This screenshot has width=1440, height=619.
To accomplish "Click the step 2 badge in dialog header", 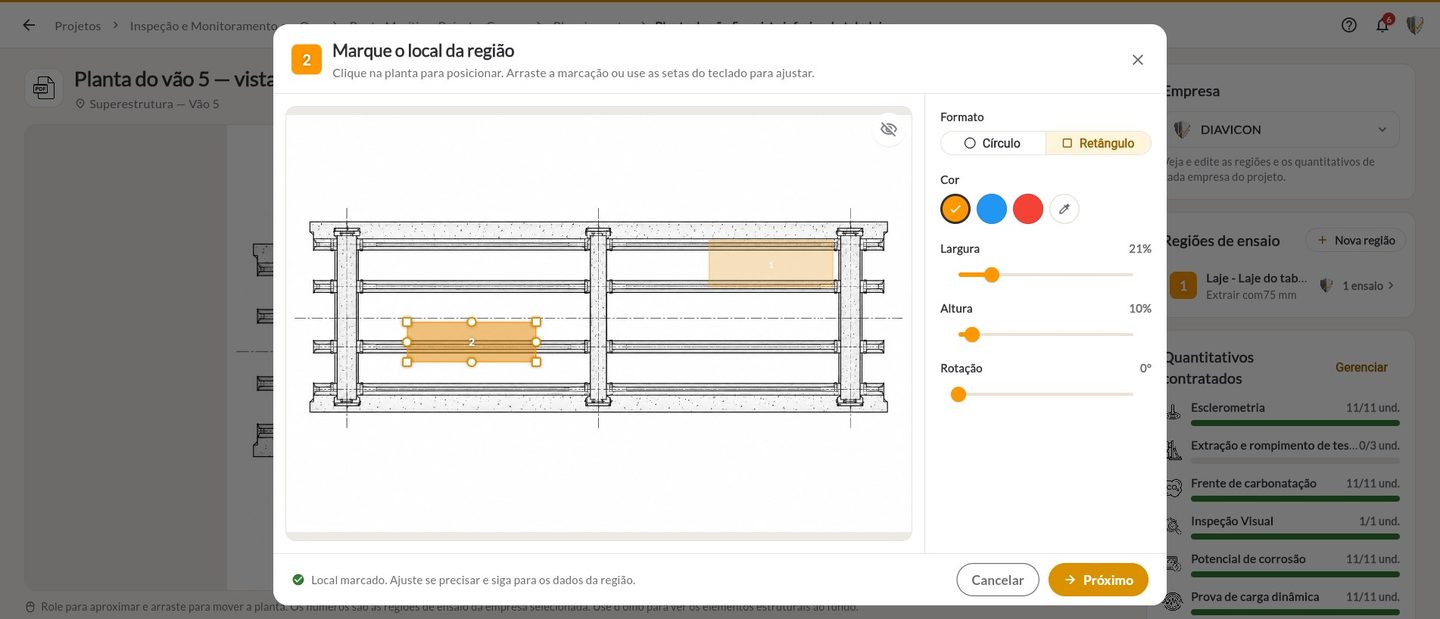I will coord(306,59).
